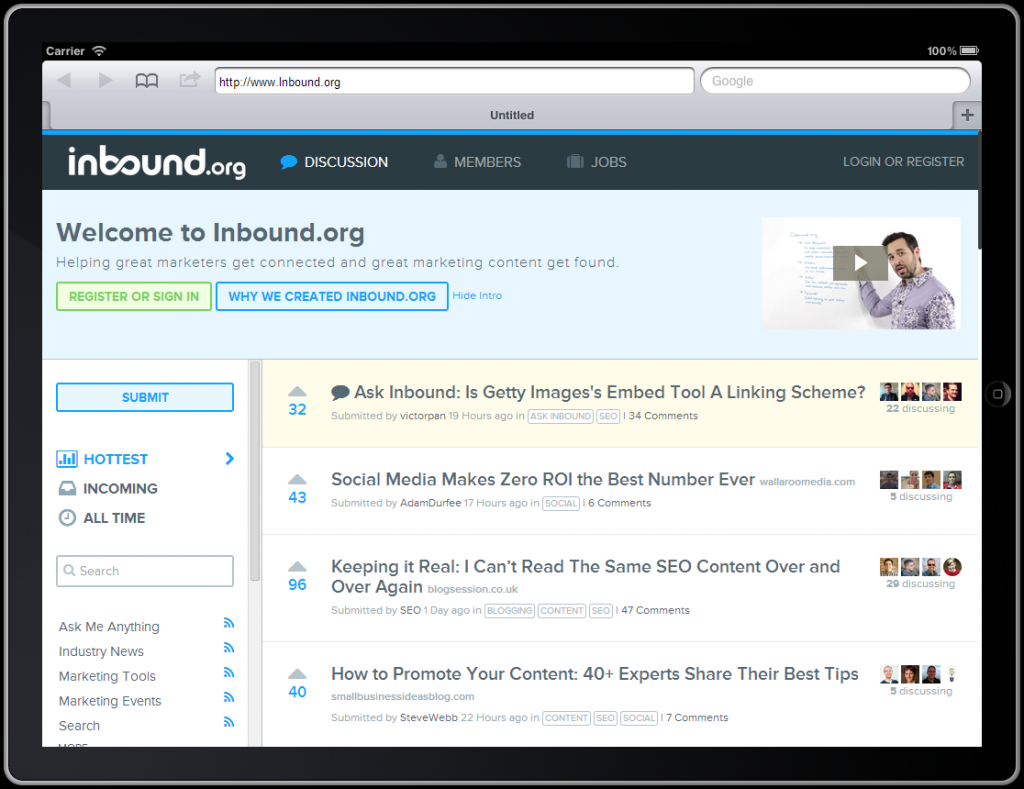This screenshot has width=1024, height=789.
Task: Upvote the Getty Images Embed Tool post
Action: [297, 391]
